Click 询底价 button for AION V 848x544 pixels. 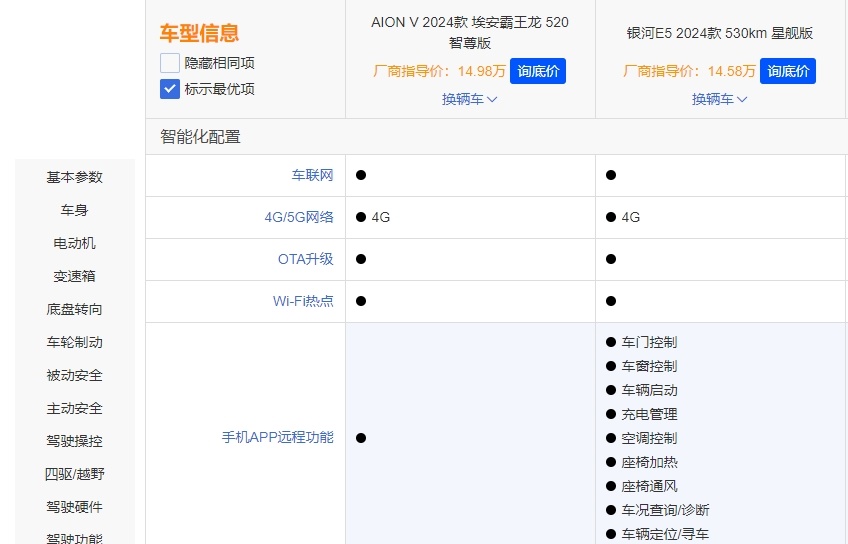tap(538, 71)
